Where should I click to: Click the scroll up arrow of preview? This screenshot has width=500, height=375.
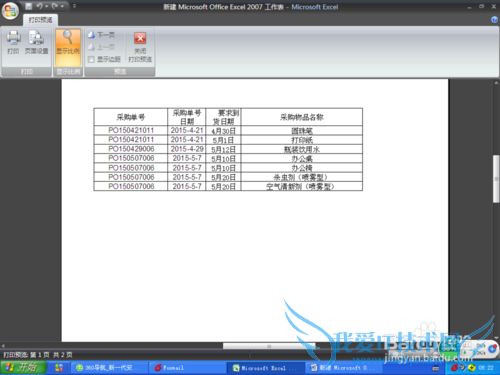point(496,83)
